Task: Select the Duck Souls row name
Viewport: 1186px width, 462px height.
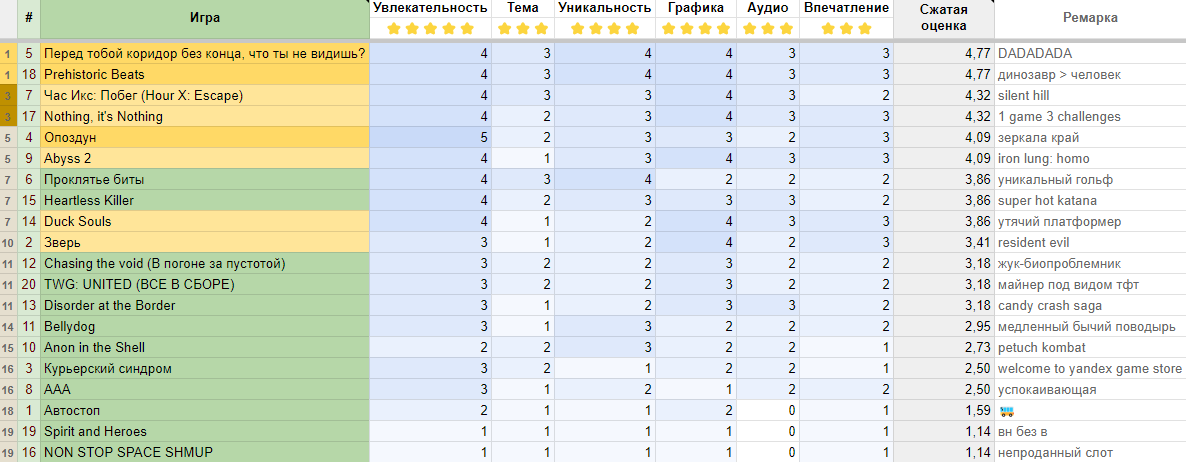Action: coord(205,222)
